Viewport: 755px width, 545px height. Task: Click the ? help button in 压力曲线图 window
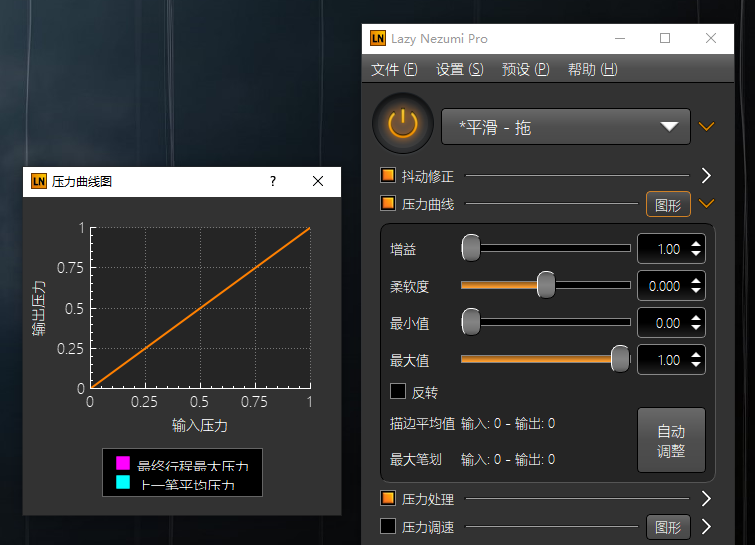click(x=273, y=182)
